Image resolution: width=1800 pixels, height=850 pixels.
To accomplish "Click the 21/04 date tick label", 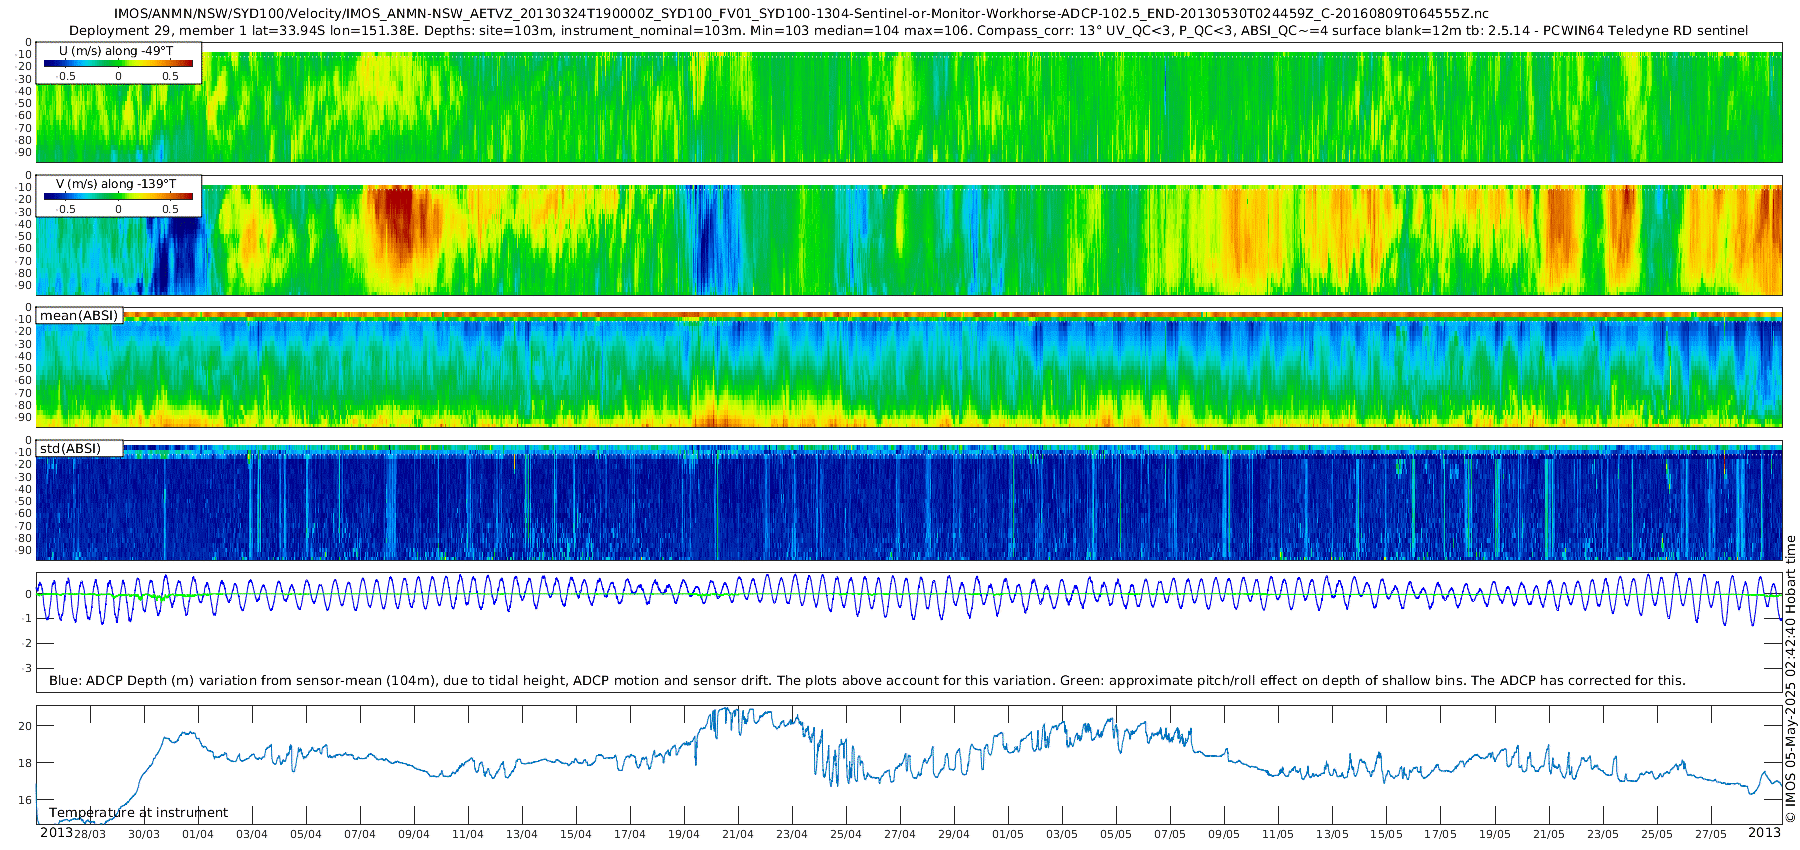I will coord(737,834).
